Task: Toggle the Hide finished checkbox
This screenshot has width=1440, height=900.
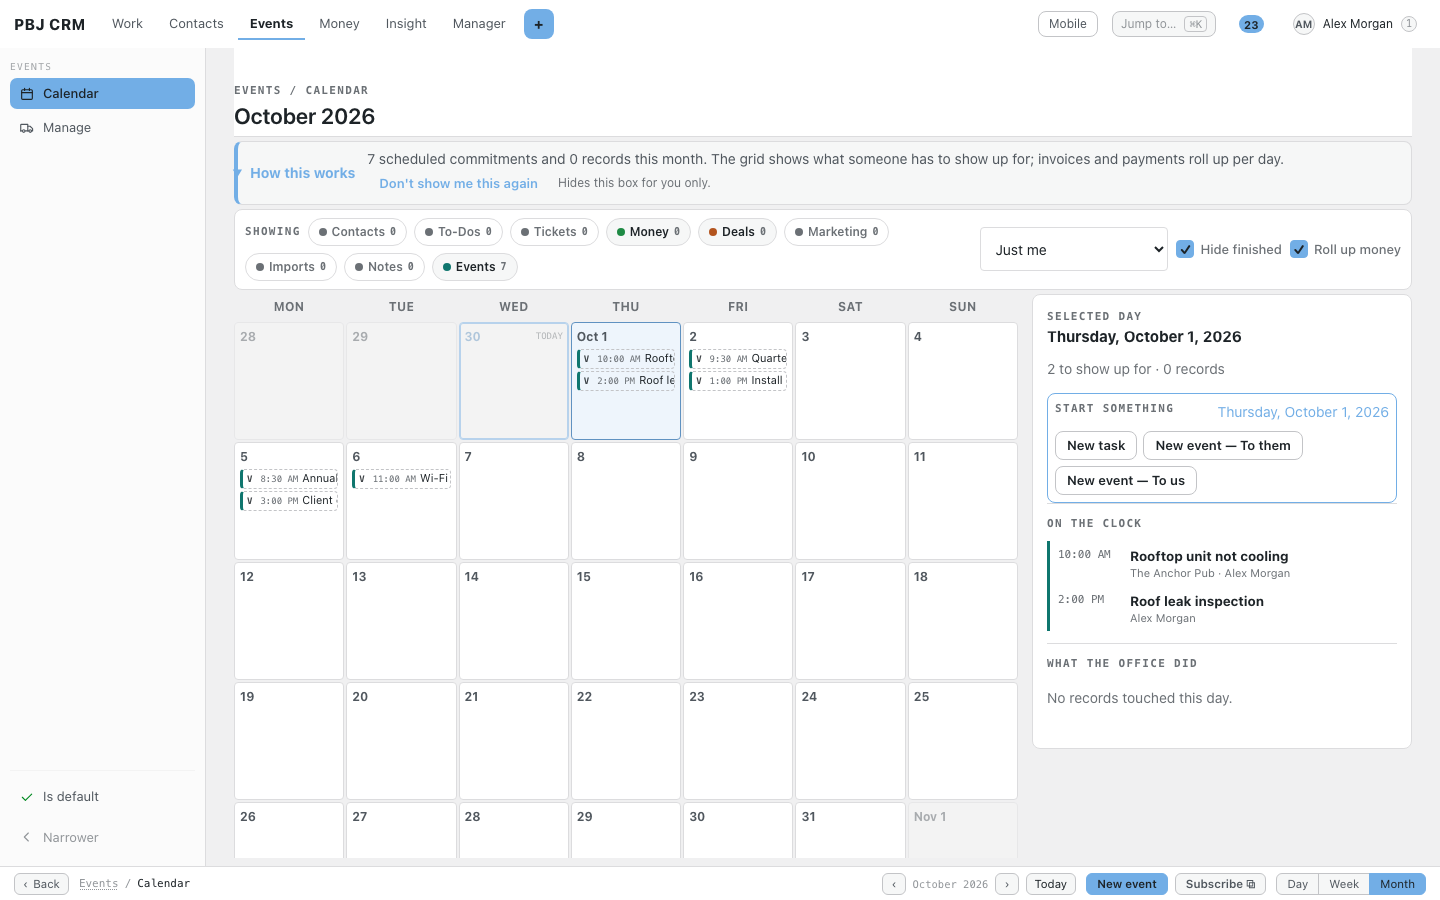Action: (1185, 249)
